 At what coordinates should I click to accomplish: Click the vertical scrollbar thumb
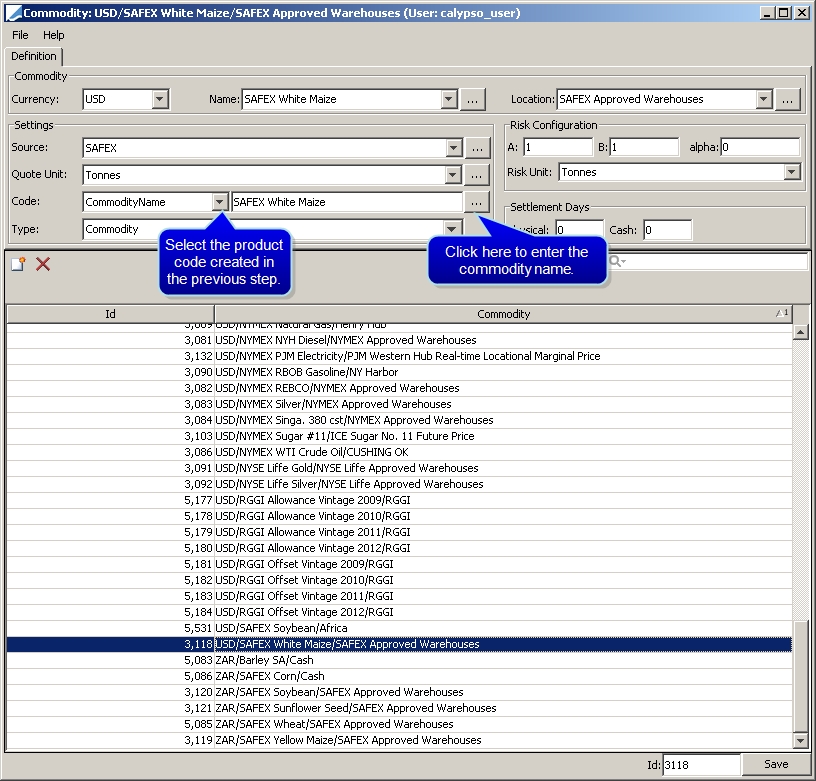(x=800, y=675)
